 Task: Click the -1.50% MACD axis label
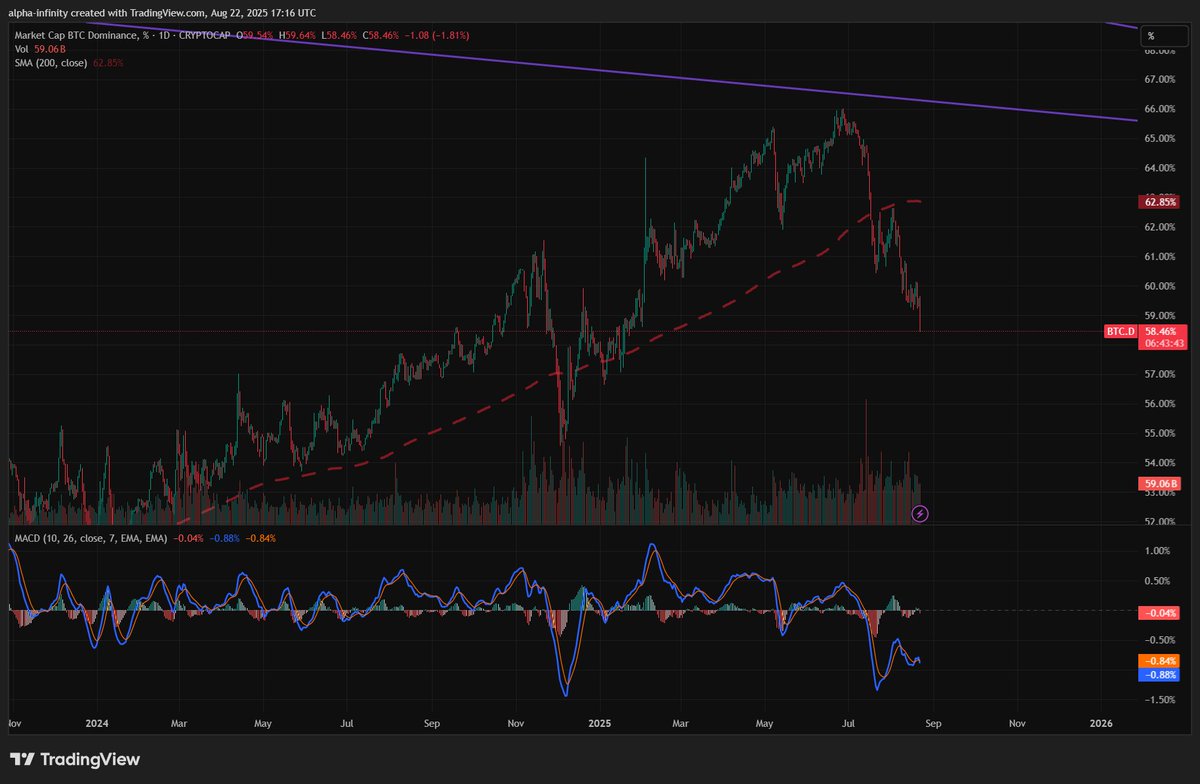click(x=1160, y=700)
